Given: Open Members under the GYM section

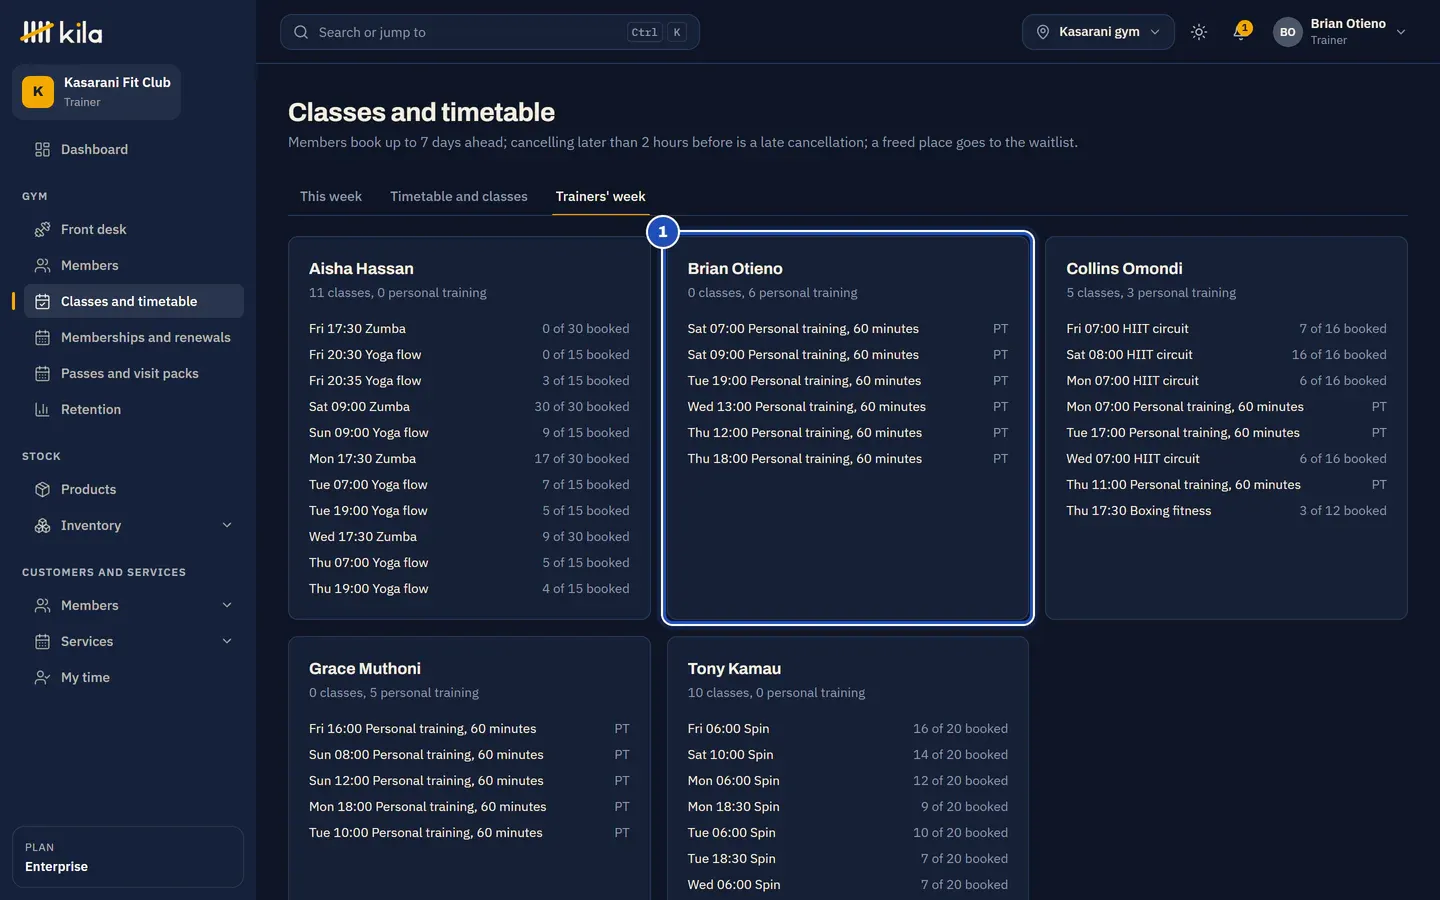Looking at the screenshot, I should (x=134, y=265).
